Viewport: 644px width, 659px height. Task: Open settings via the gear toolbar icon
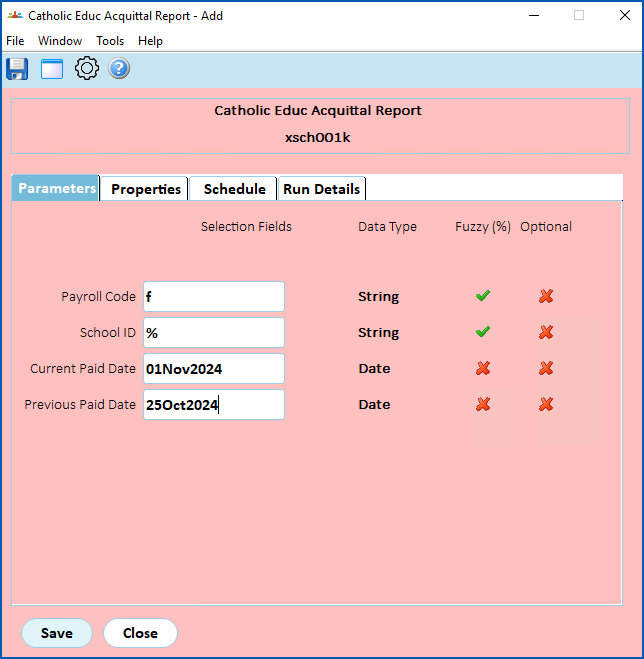87,69
